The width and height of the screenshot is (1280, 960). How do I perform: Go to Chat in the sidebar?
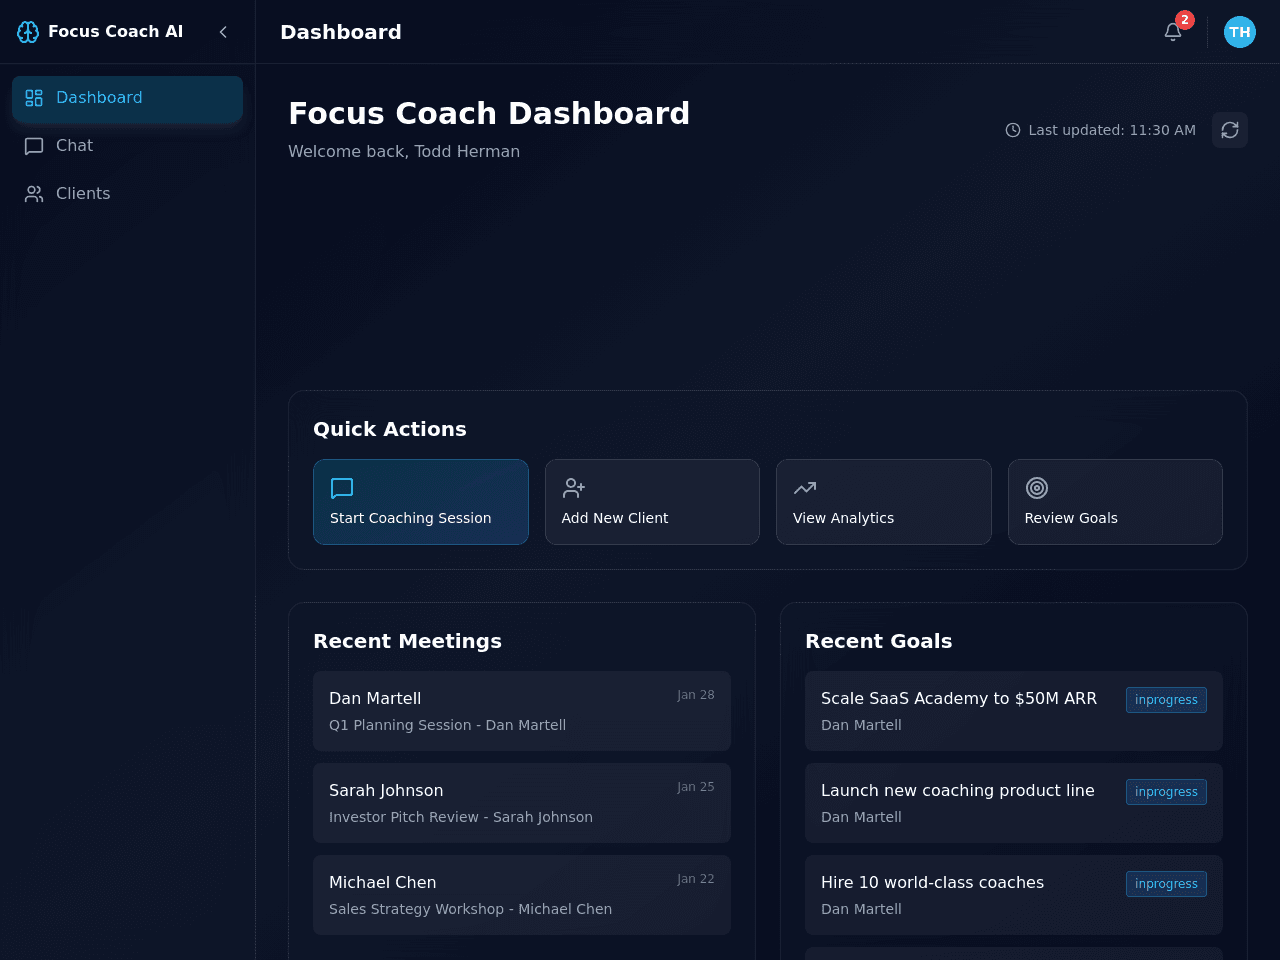pyautogui.click(x=127, y=146)
